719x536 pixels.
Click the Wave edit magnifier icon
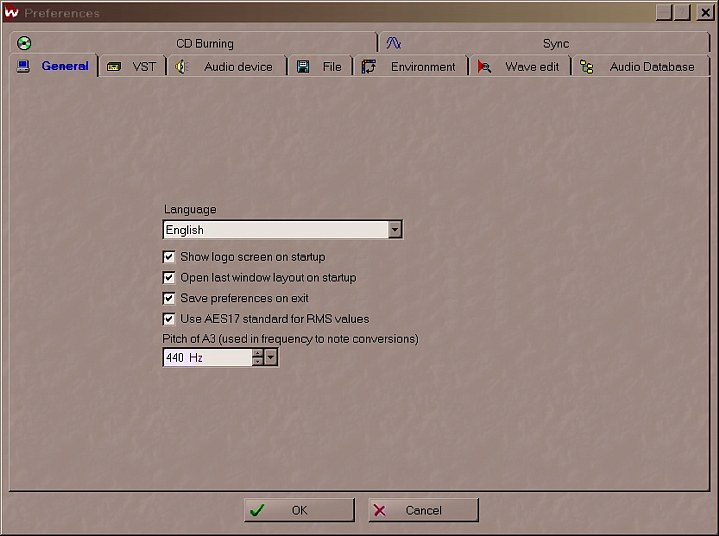(x=484, y=67)
